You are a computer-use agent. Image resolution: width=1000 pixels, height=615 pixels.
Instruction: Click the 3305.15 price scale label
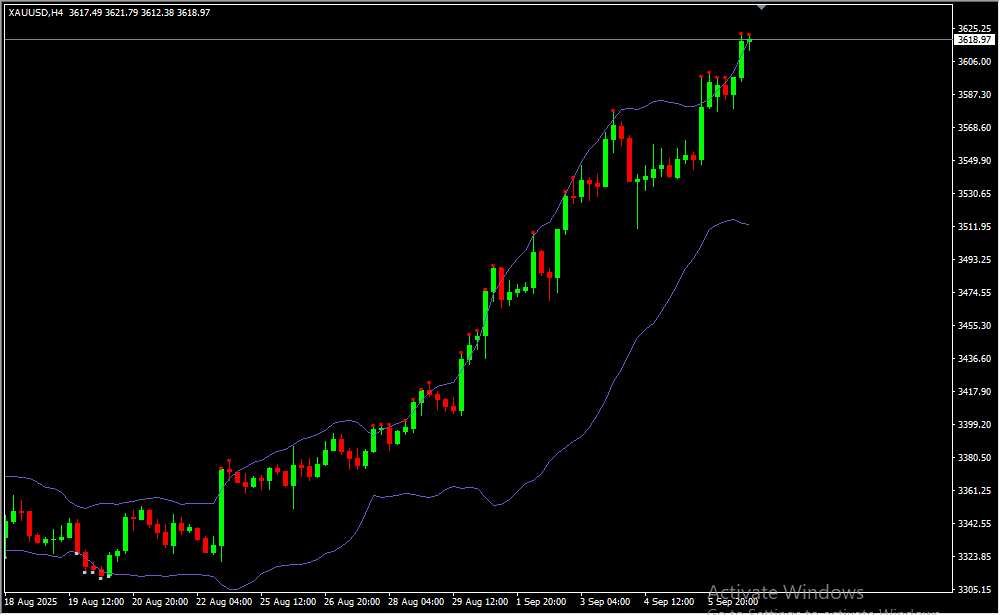pyautogui.click(x=973, y=590)
